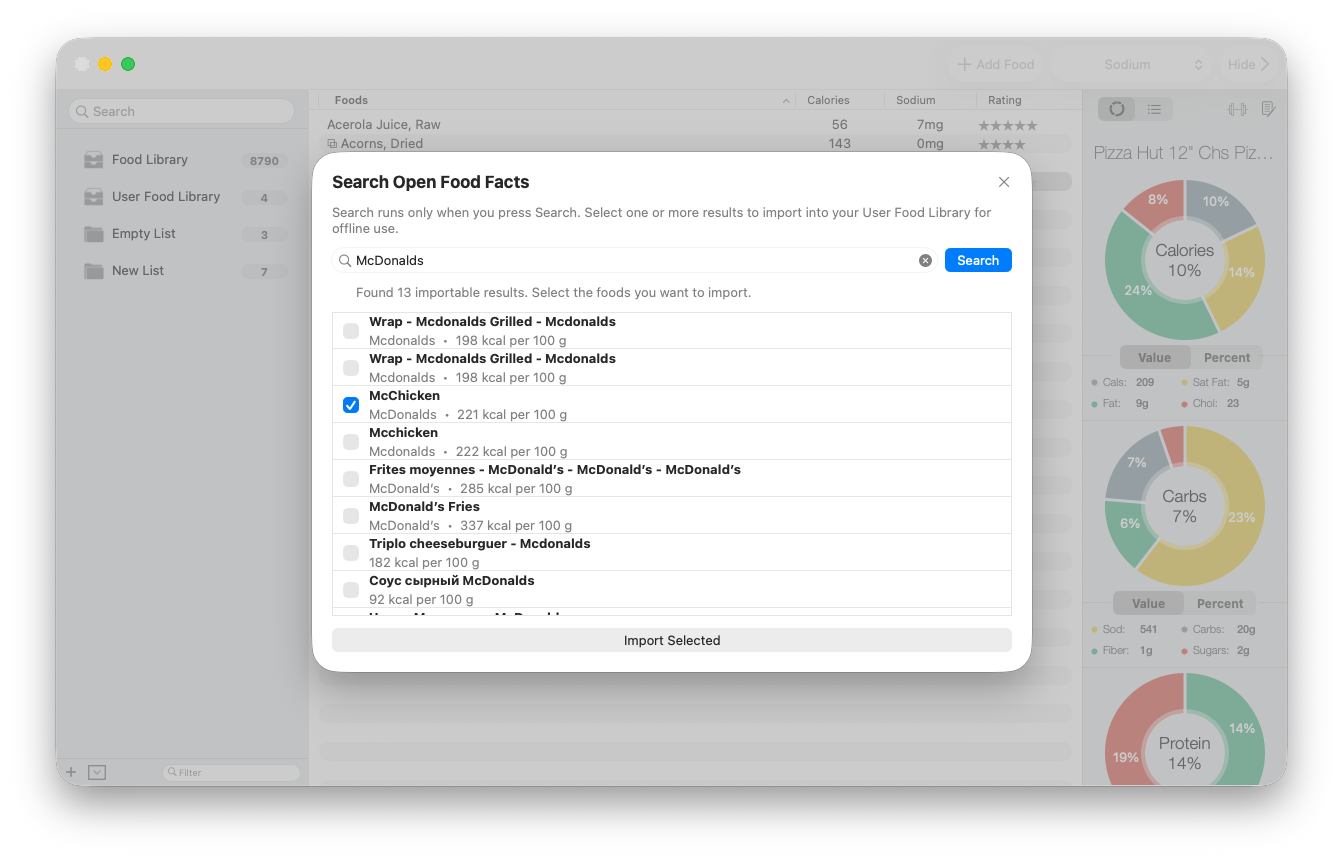Switch to the list view icon in the nutrition panel
Screen dimensions: 1343x860
click(x=1154, y=109)
